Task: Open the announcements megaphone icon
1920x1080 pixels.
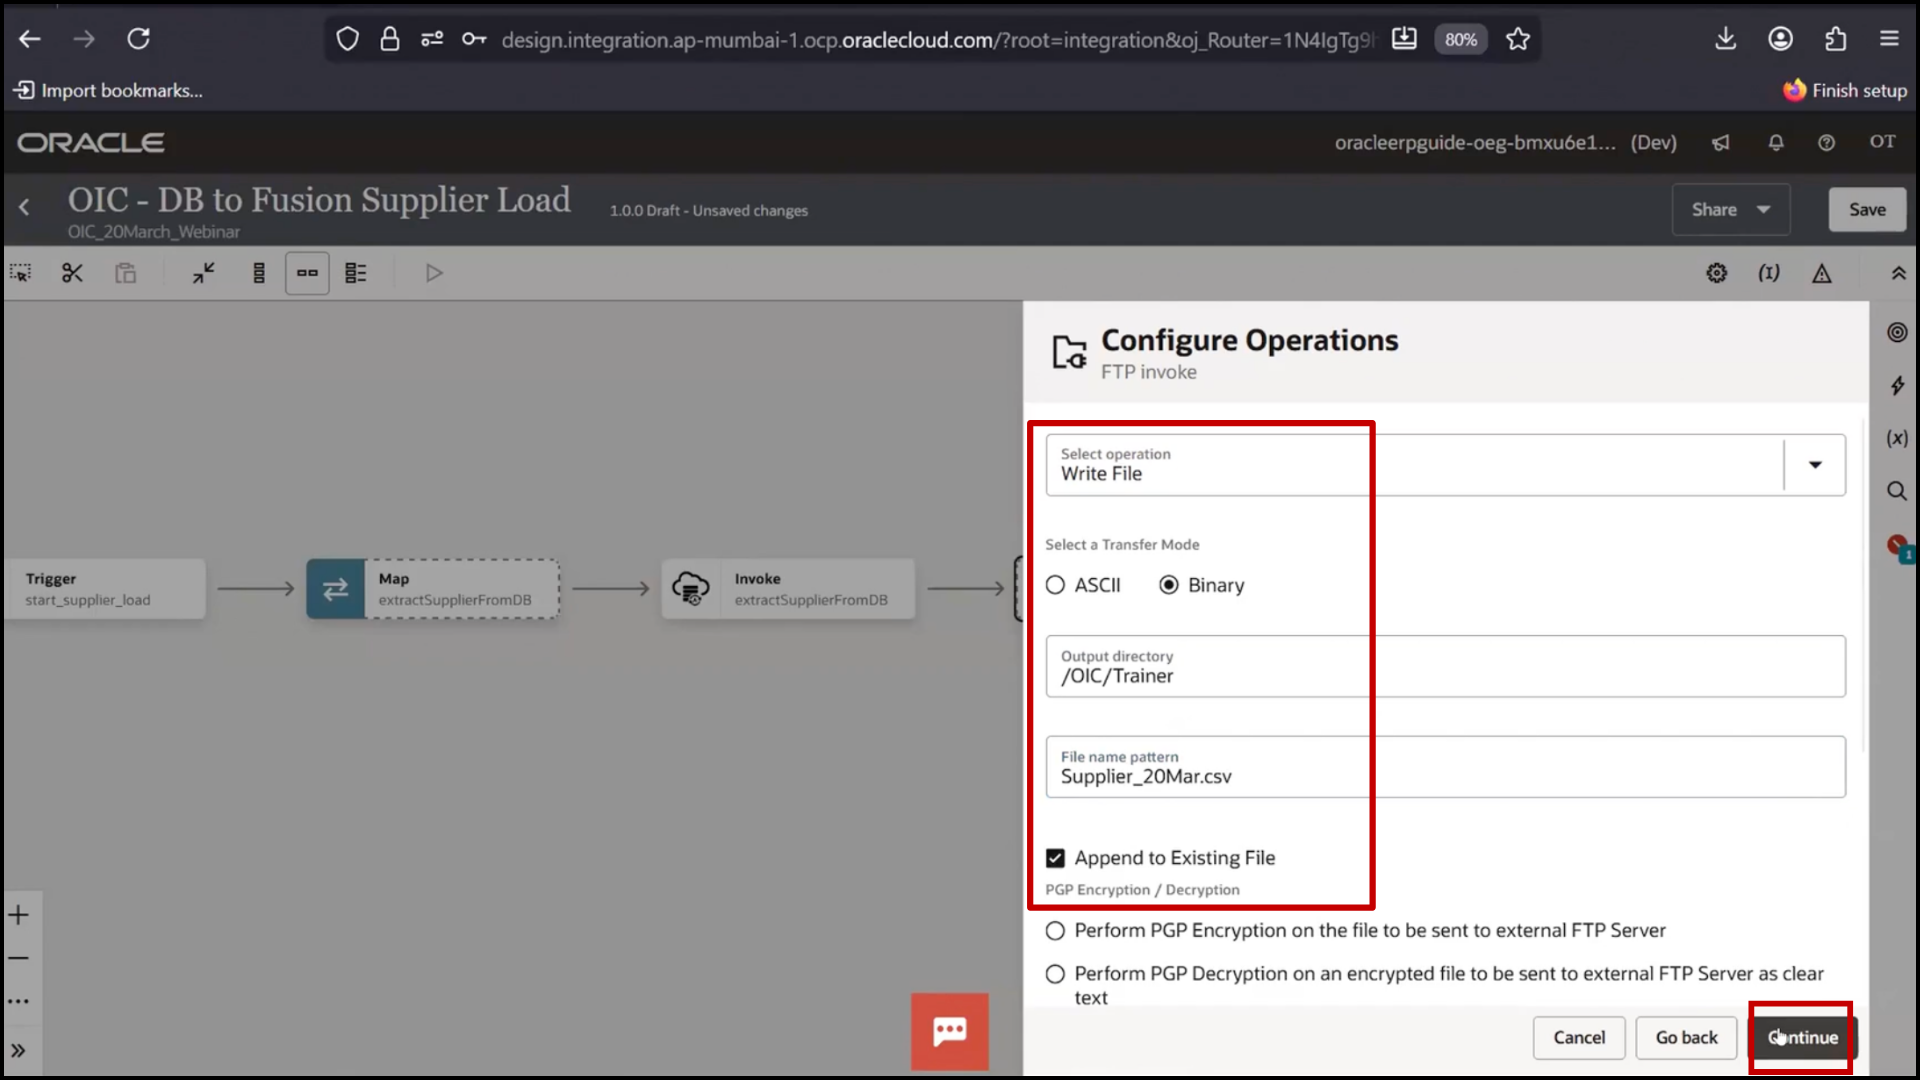Action: tap(1721, 143)
